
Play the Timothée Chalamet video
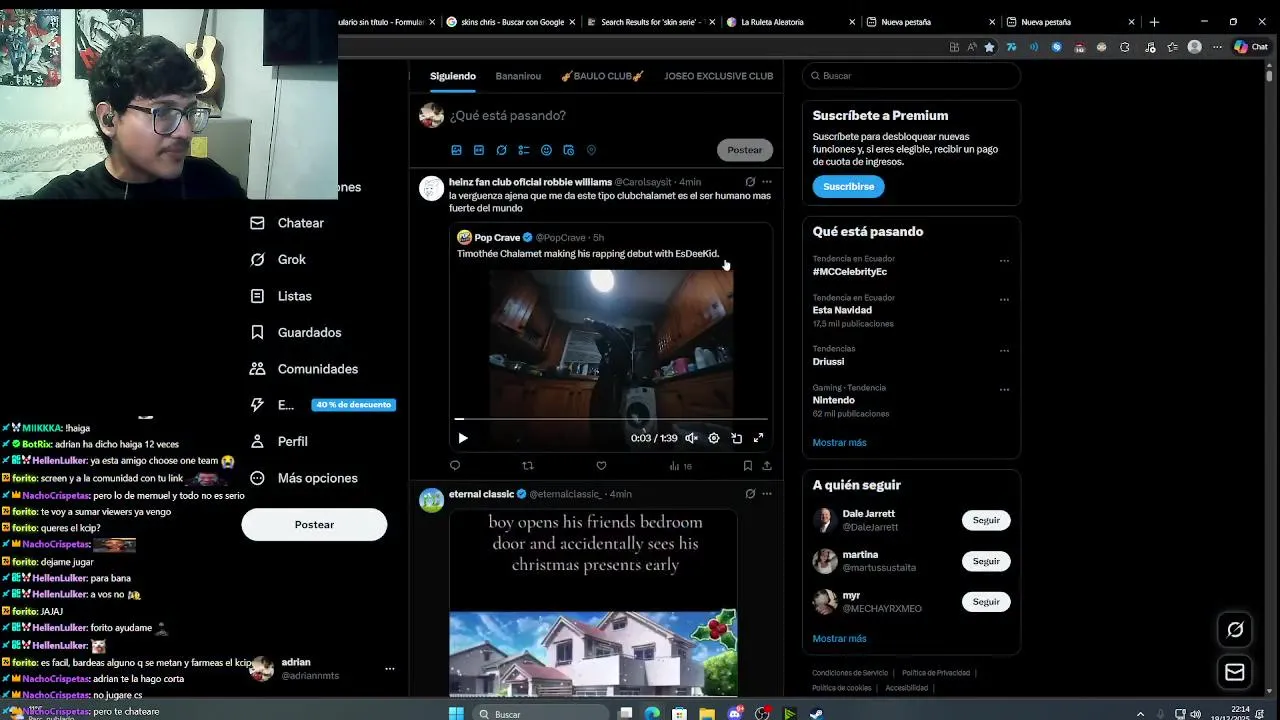click(462, 438)
